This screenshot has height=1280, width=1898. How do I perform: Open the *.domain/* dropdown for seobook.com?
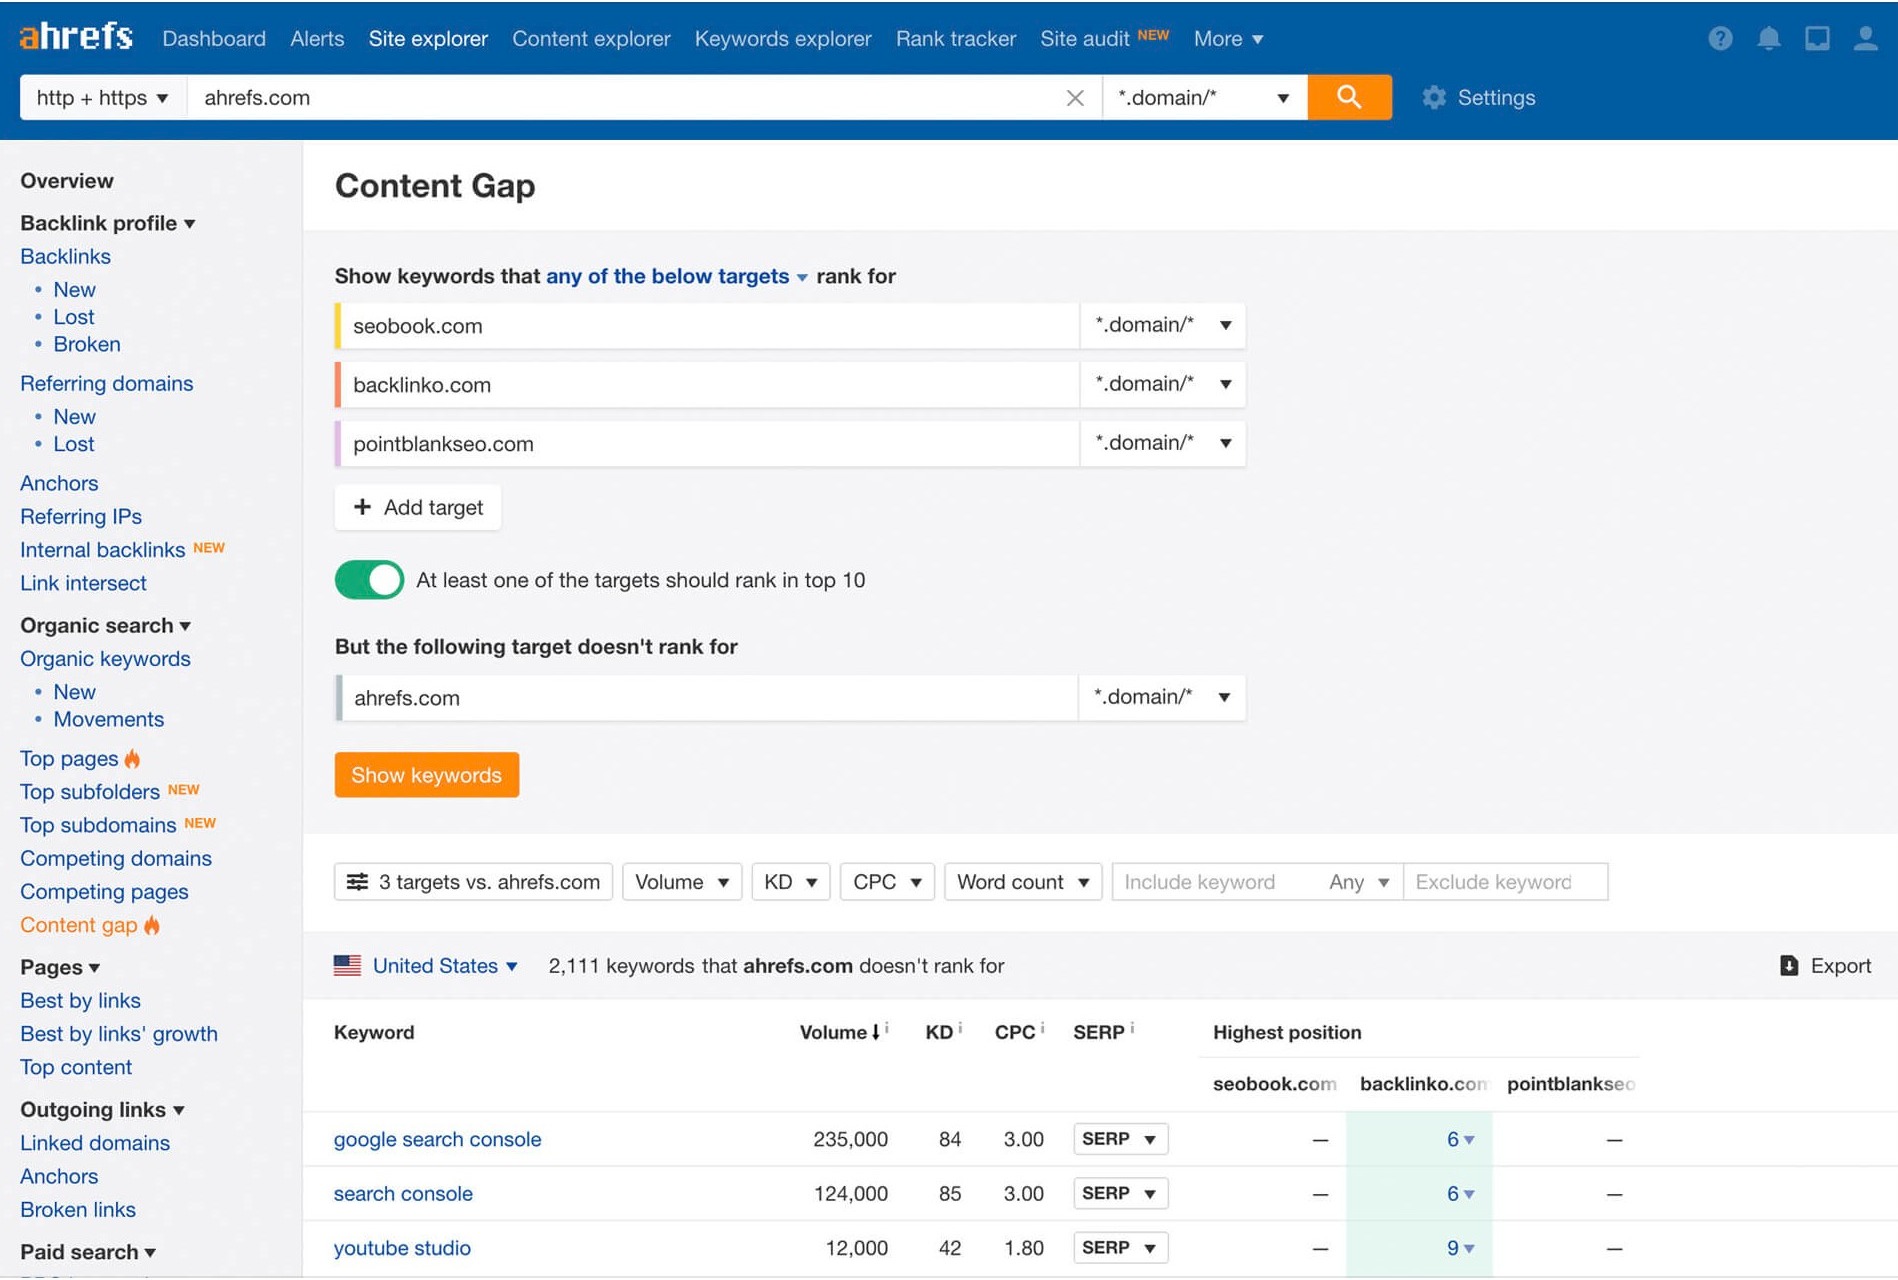coord(1162,325)
